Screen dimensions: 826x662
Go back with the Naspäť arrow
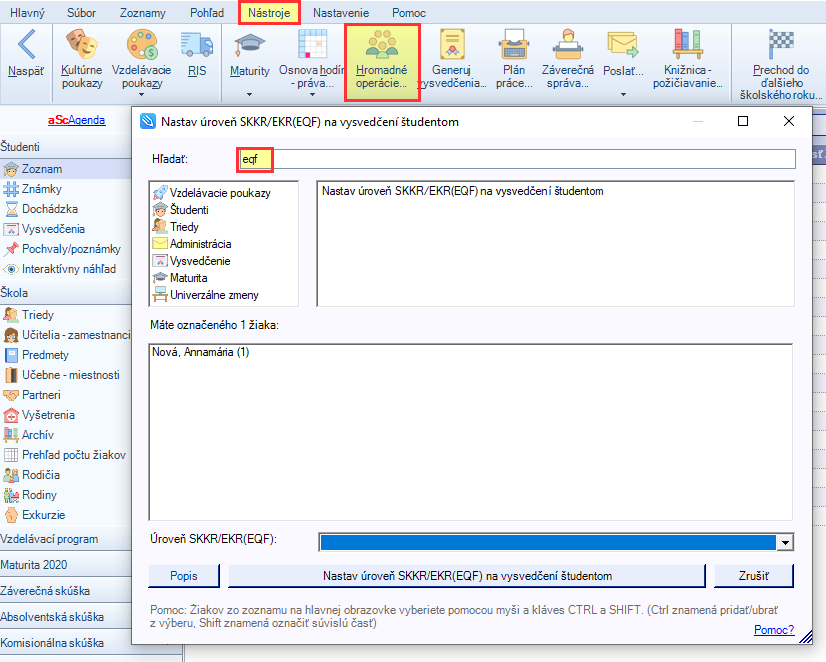(x=26, y=54)
